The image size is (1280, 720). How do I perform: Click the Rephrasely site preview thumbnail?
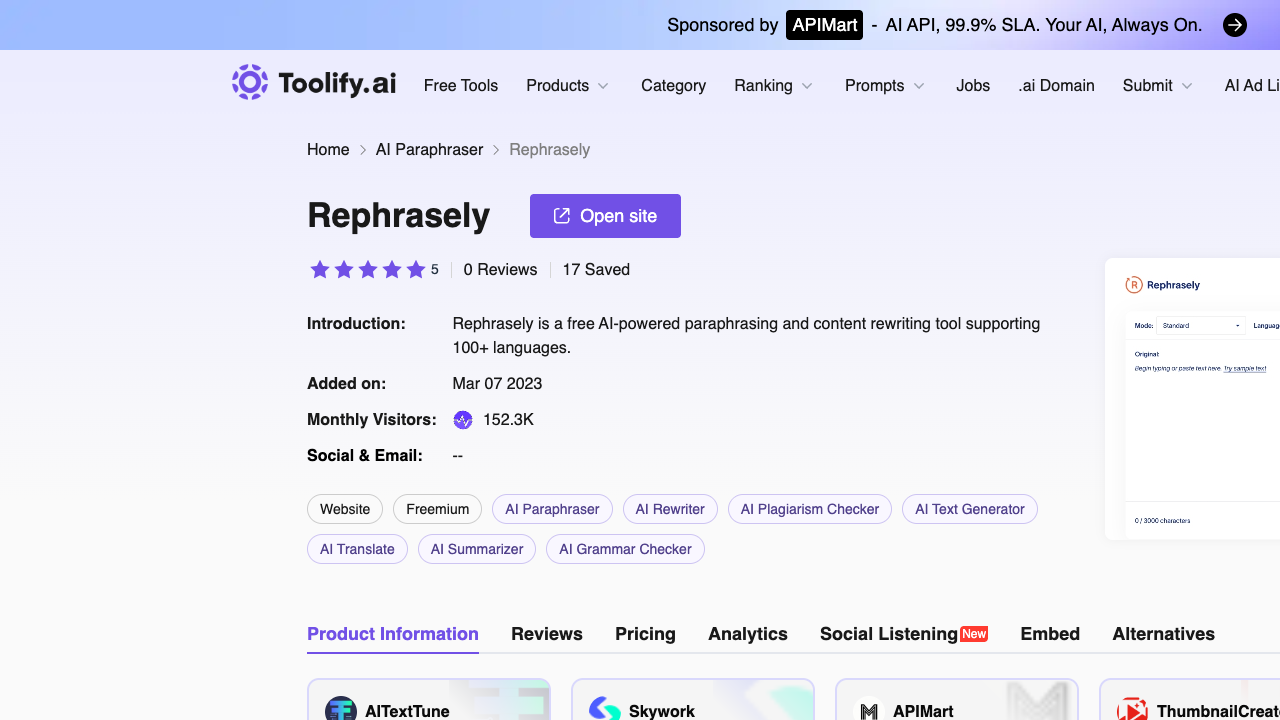(x=1192, y=399)
